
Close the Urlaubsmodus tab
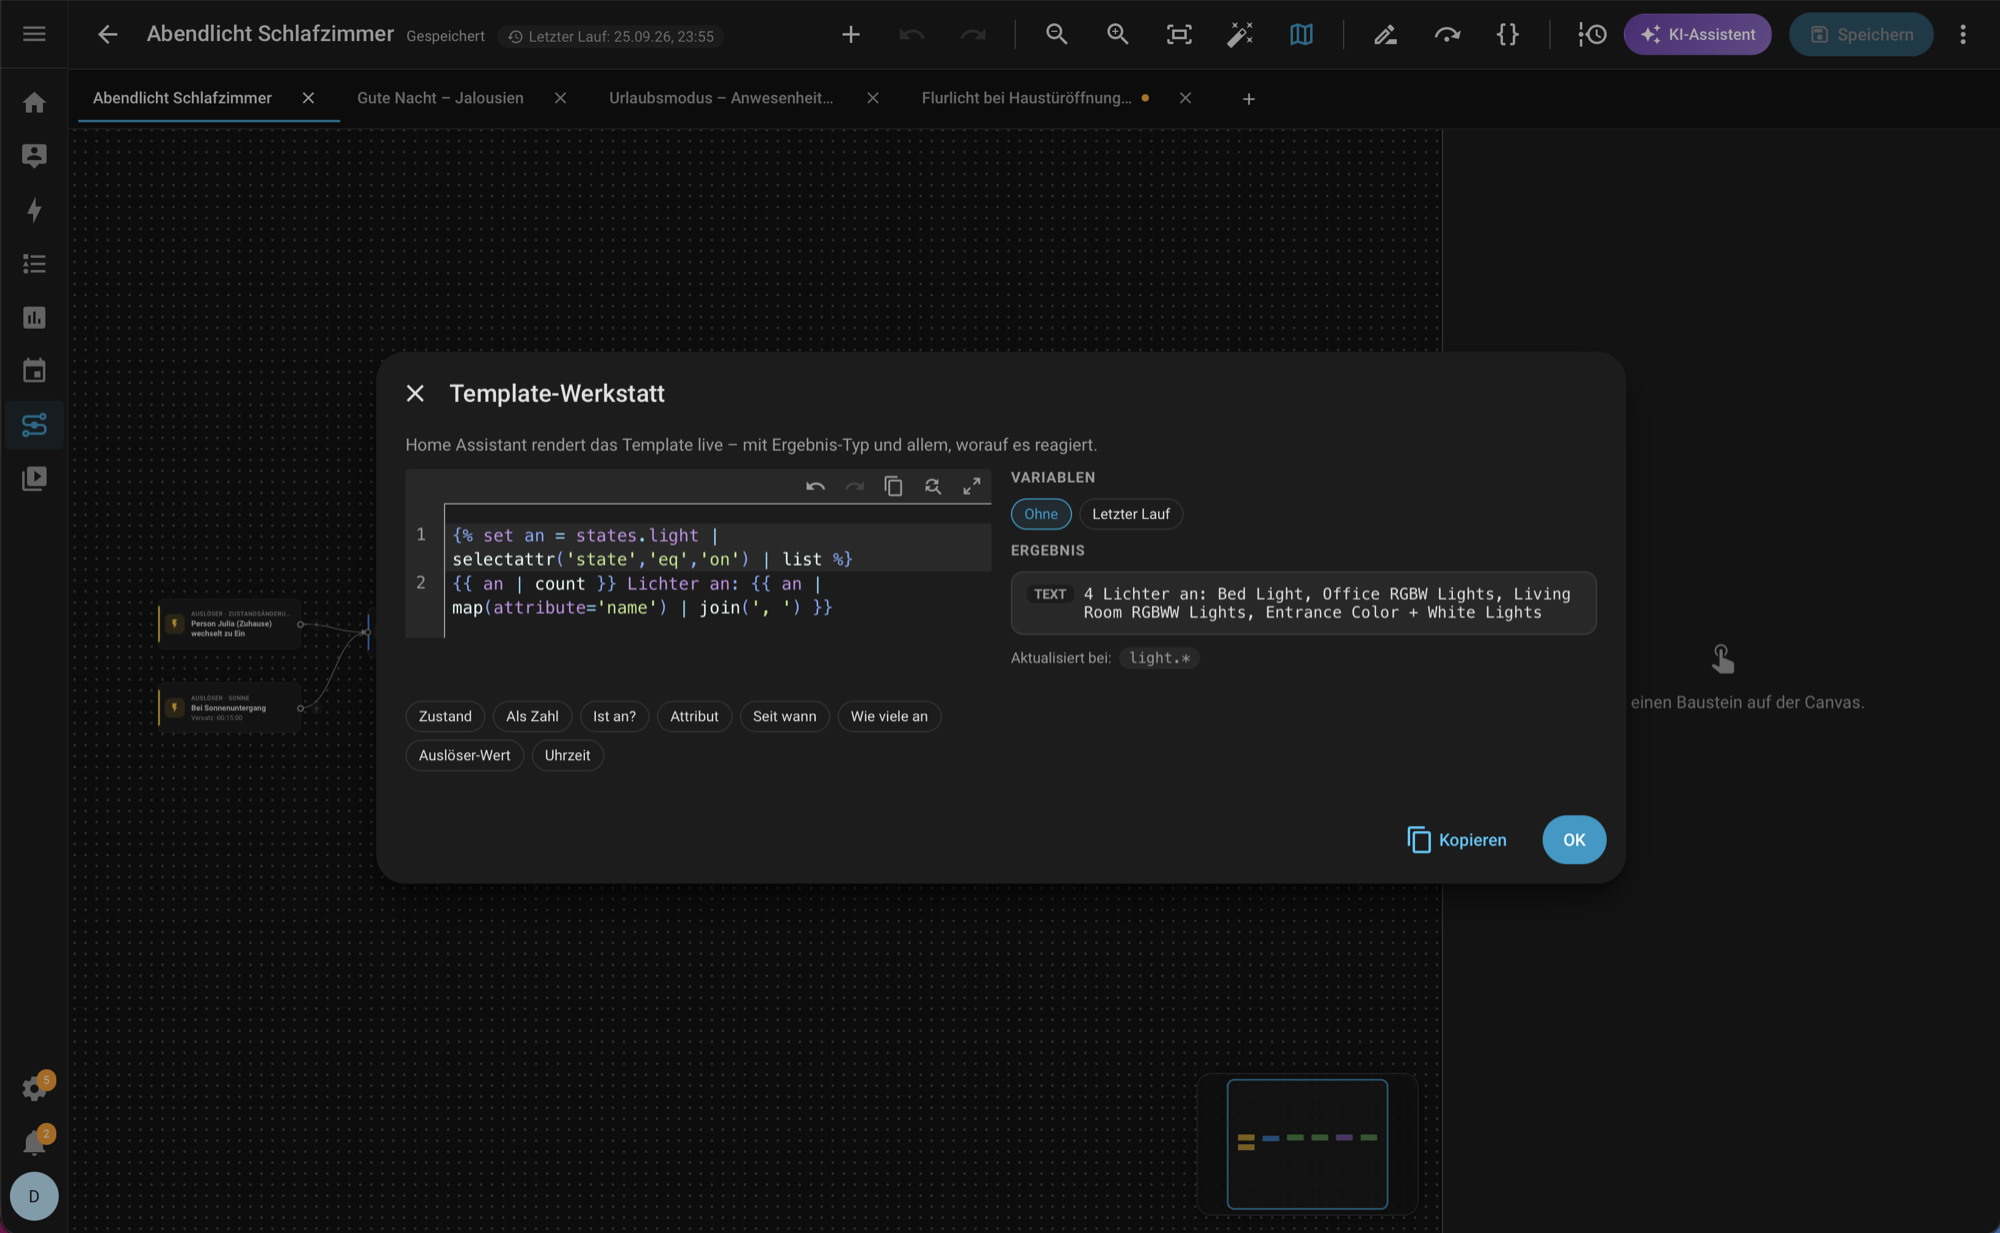click(x=873, y=98)
